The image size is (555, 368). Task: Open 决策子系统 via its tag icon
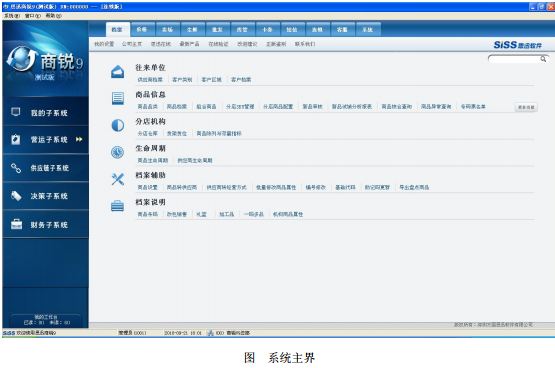pos(16,196)
